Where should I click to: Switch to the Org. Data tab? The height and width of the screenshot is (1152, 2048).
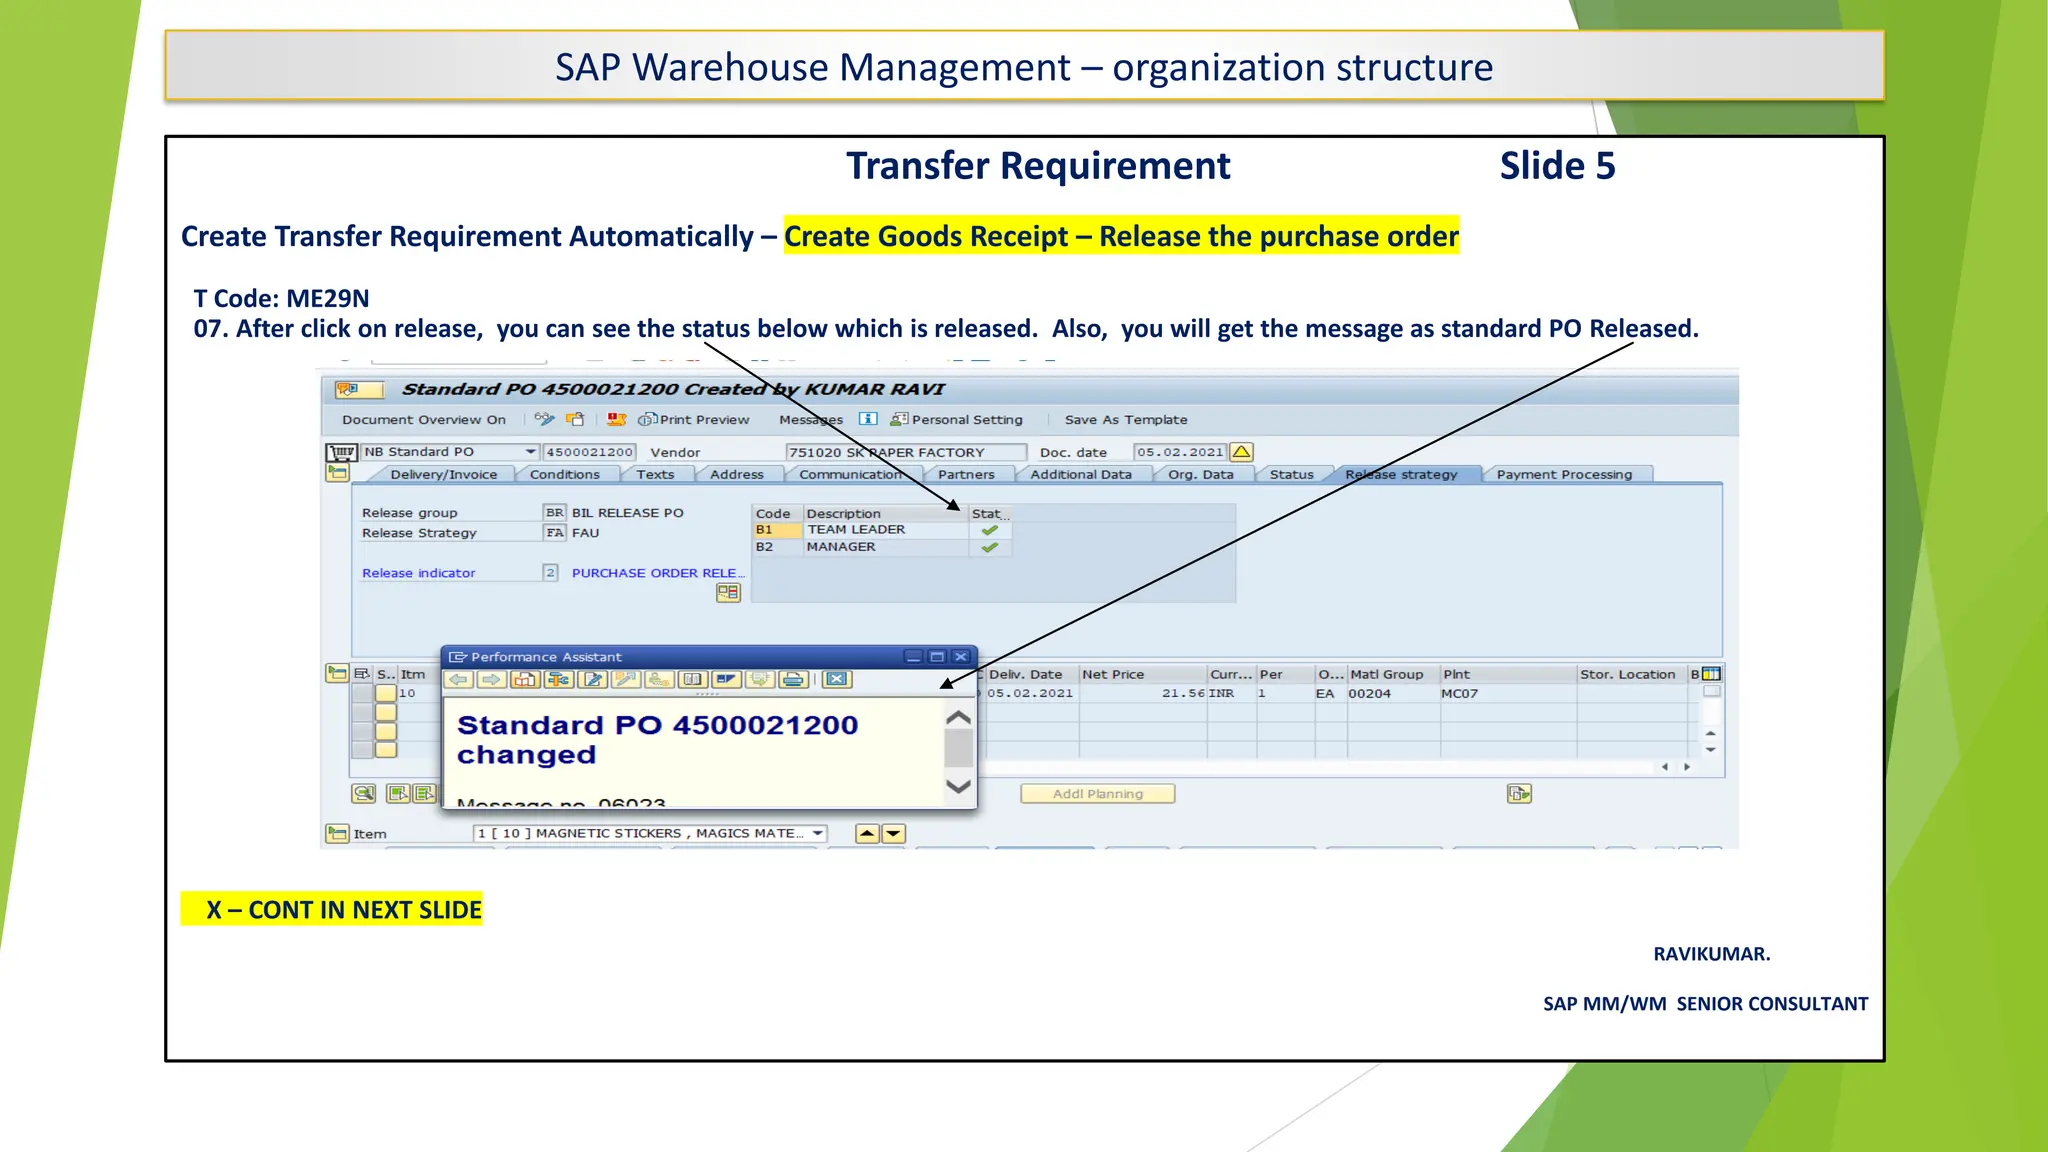point(1201,475)
